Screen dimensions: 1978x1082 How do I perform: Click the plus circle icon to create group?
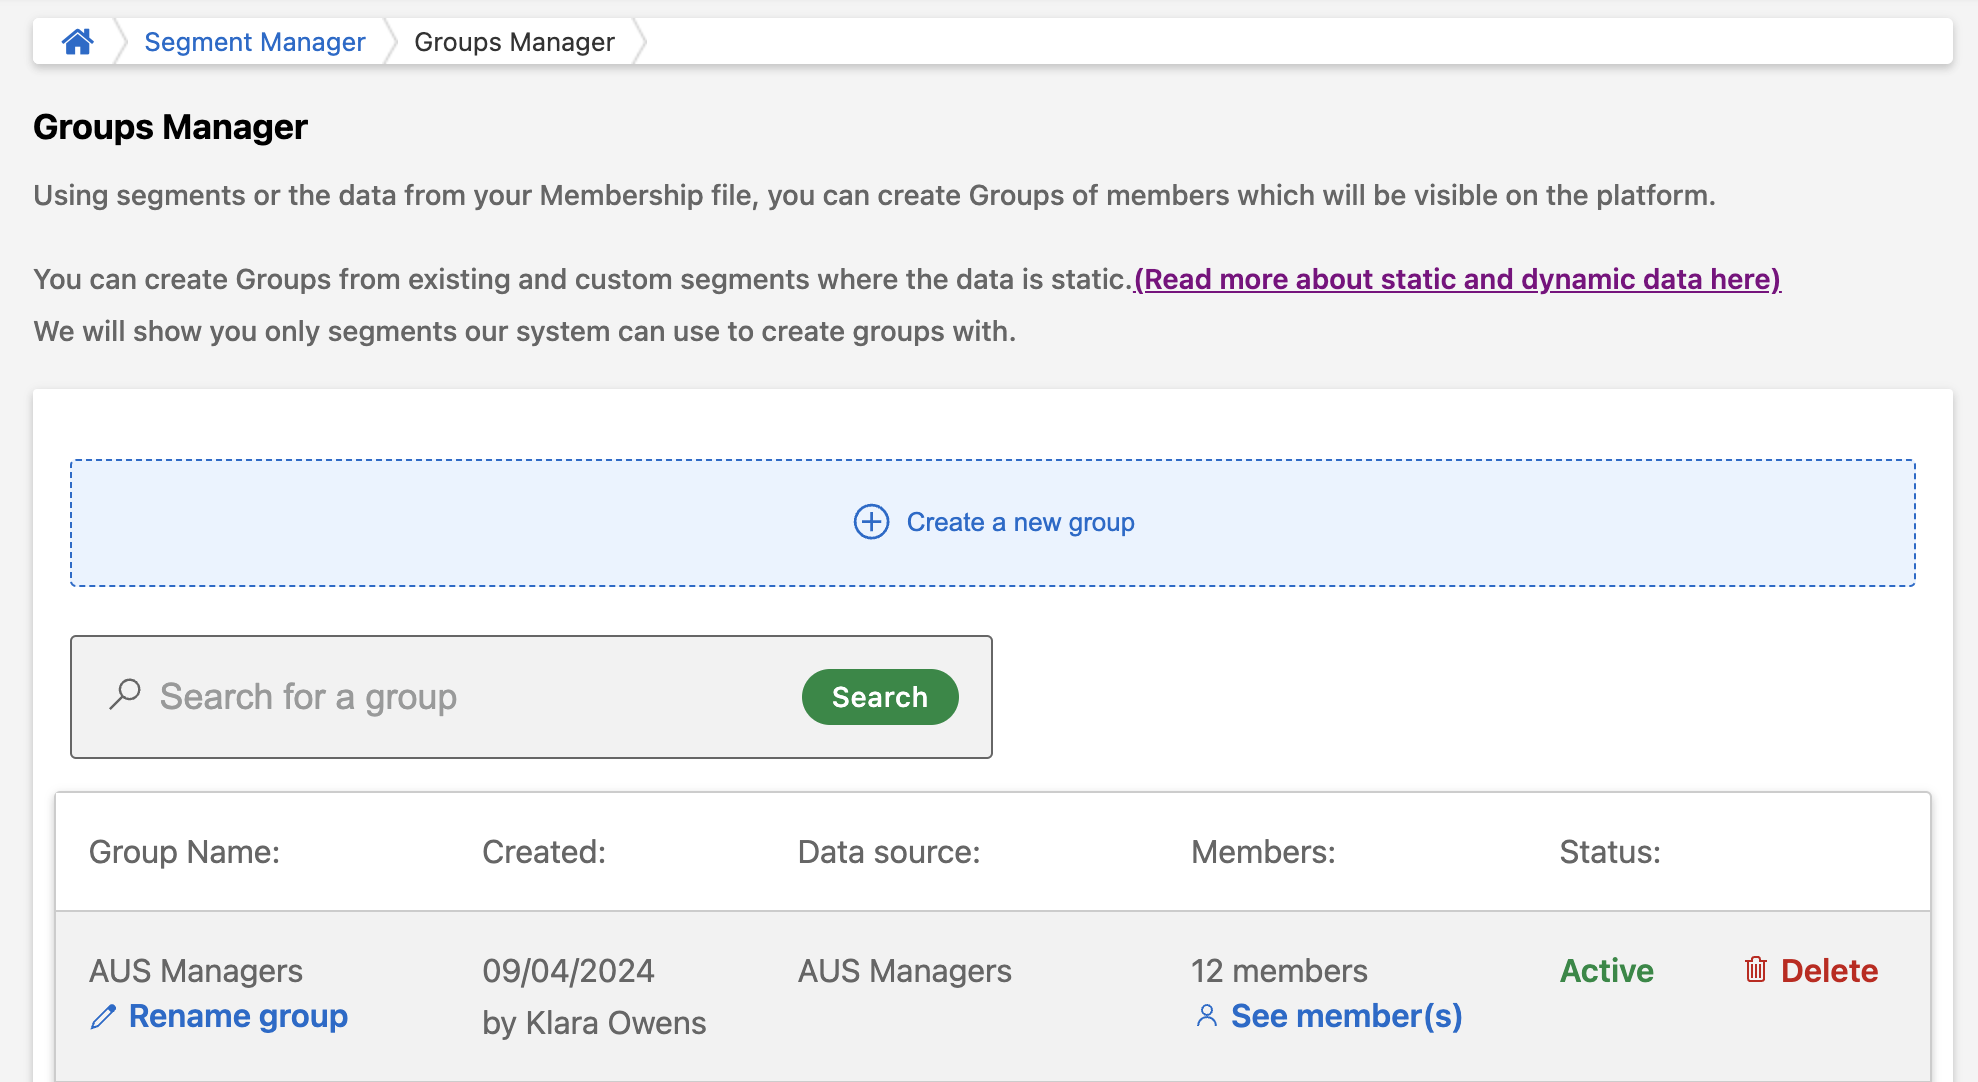coord(871,522)
